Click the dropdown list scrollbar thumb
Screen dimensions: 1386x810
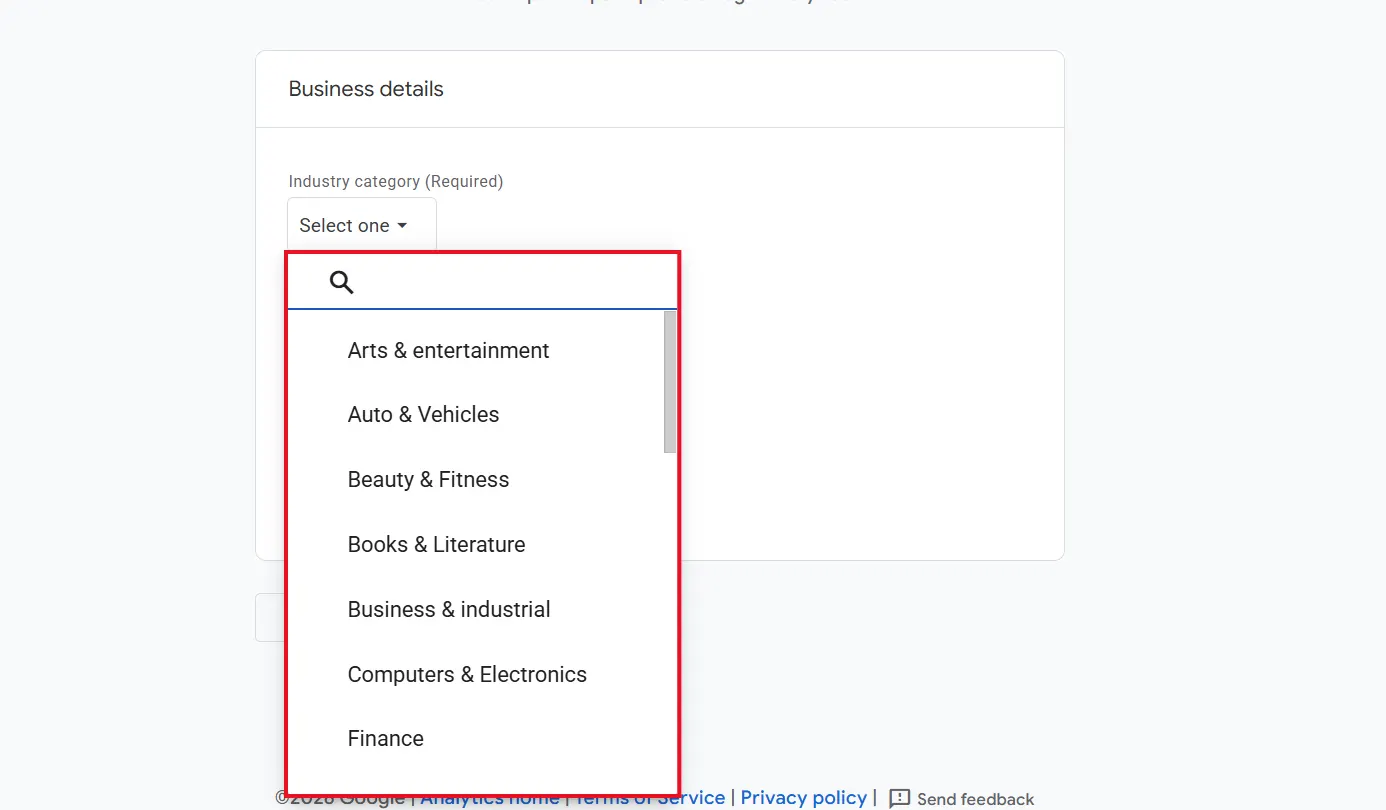tap(670, 381)
